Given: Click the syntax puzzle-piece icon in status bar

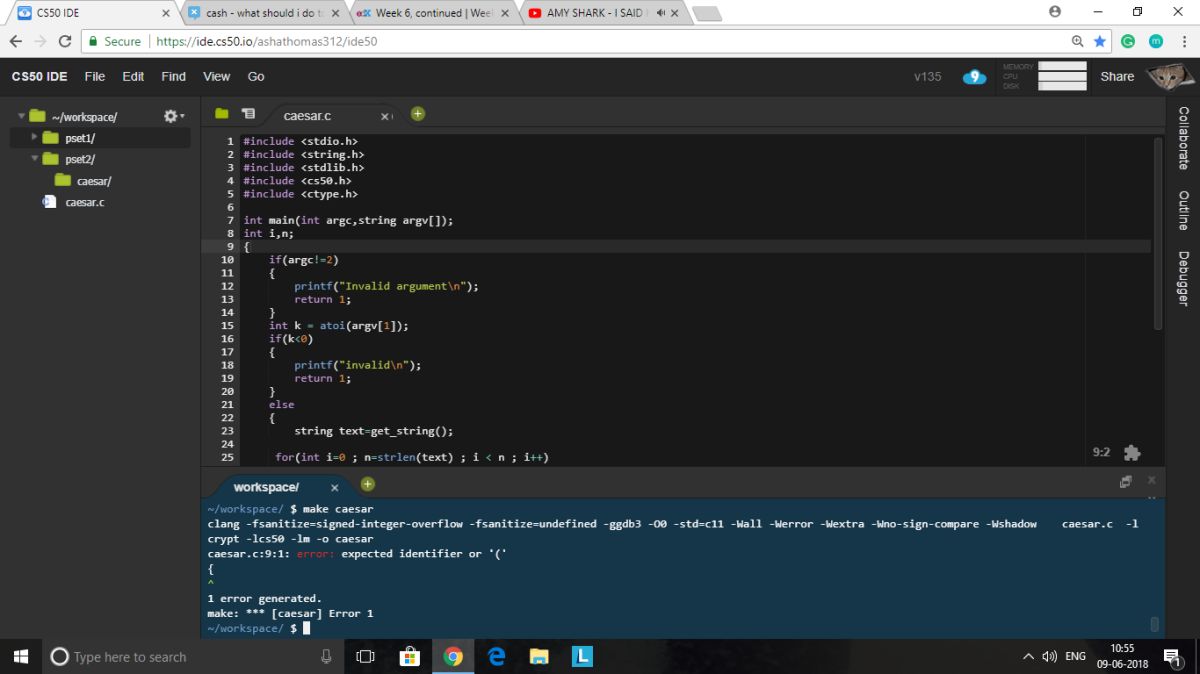Looking at the screenshot, I should [x=1132, y=453].
